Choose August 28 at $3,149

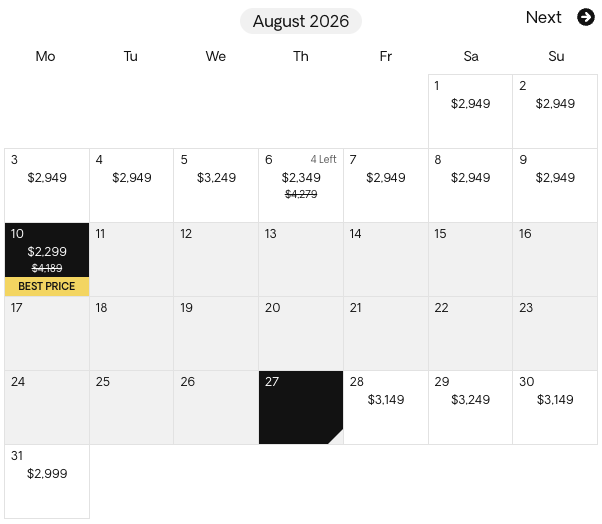(x=386, y=407)
